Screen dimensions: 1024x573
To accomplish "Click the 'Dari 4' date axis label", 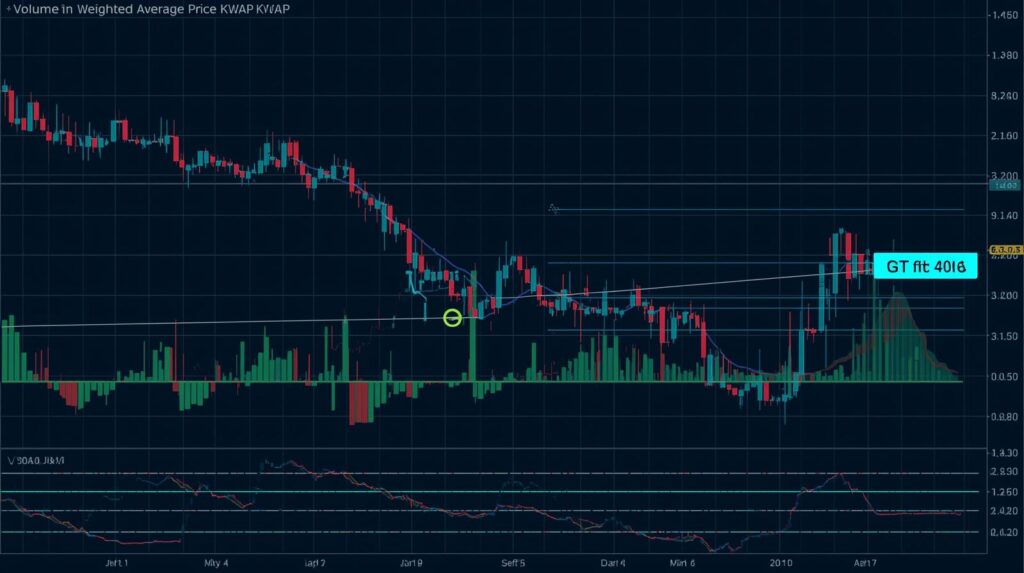I will coord(613,563).
